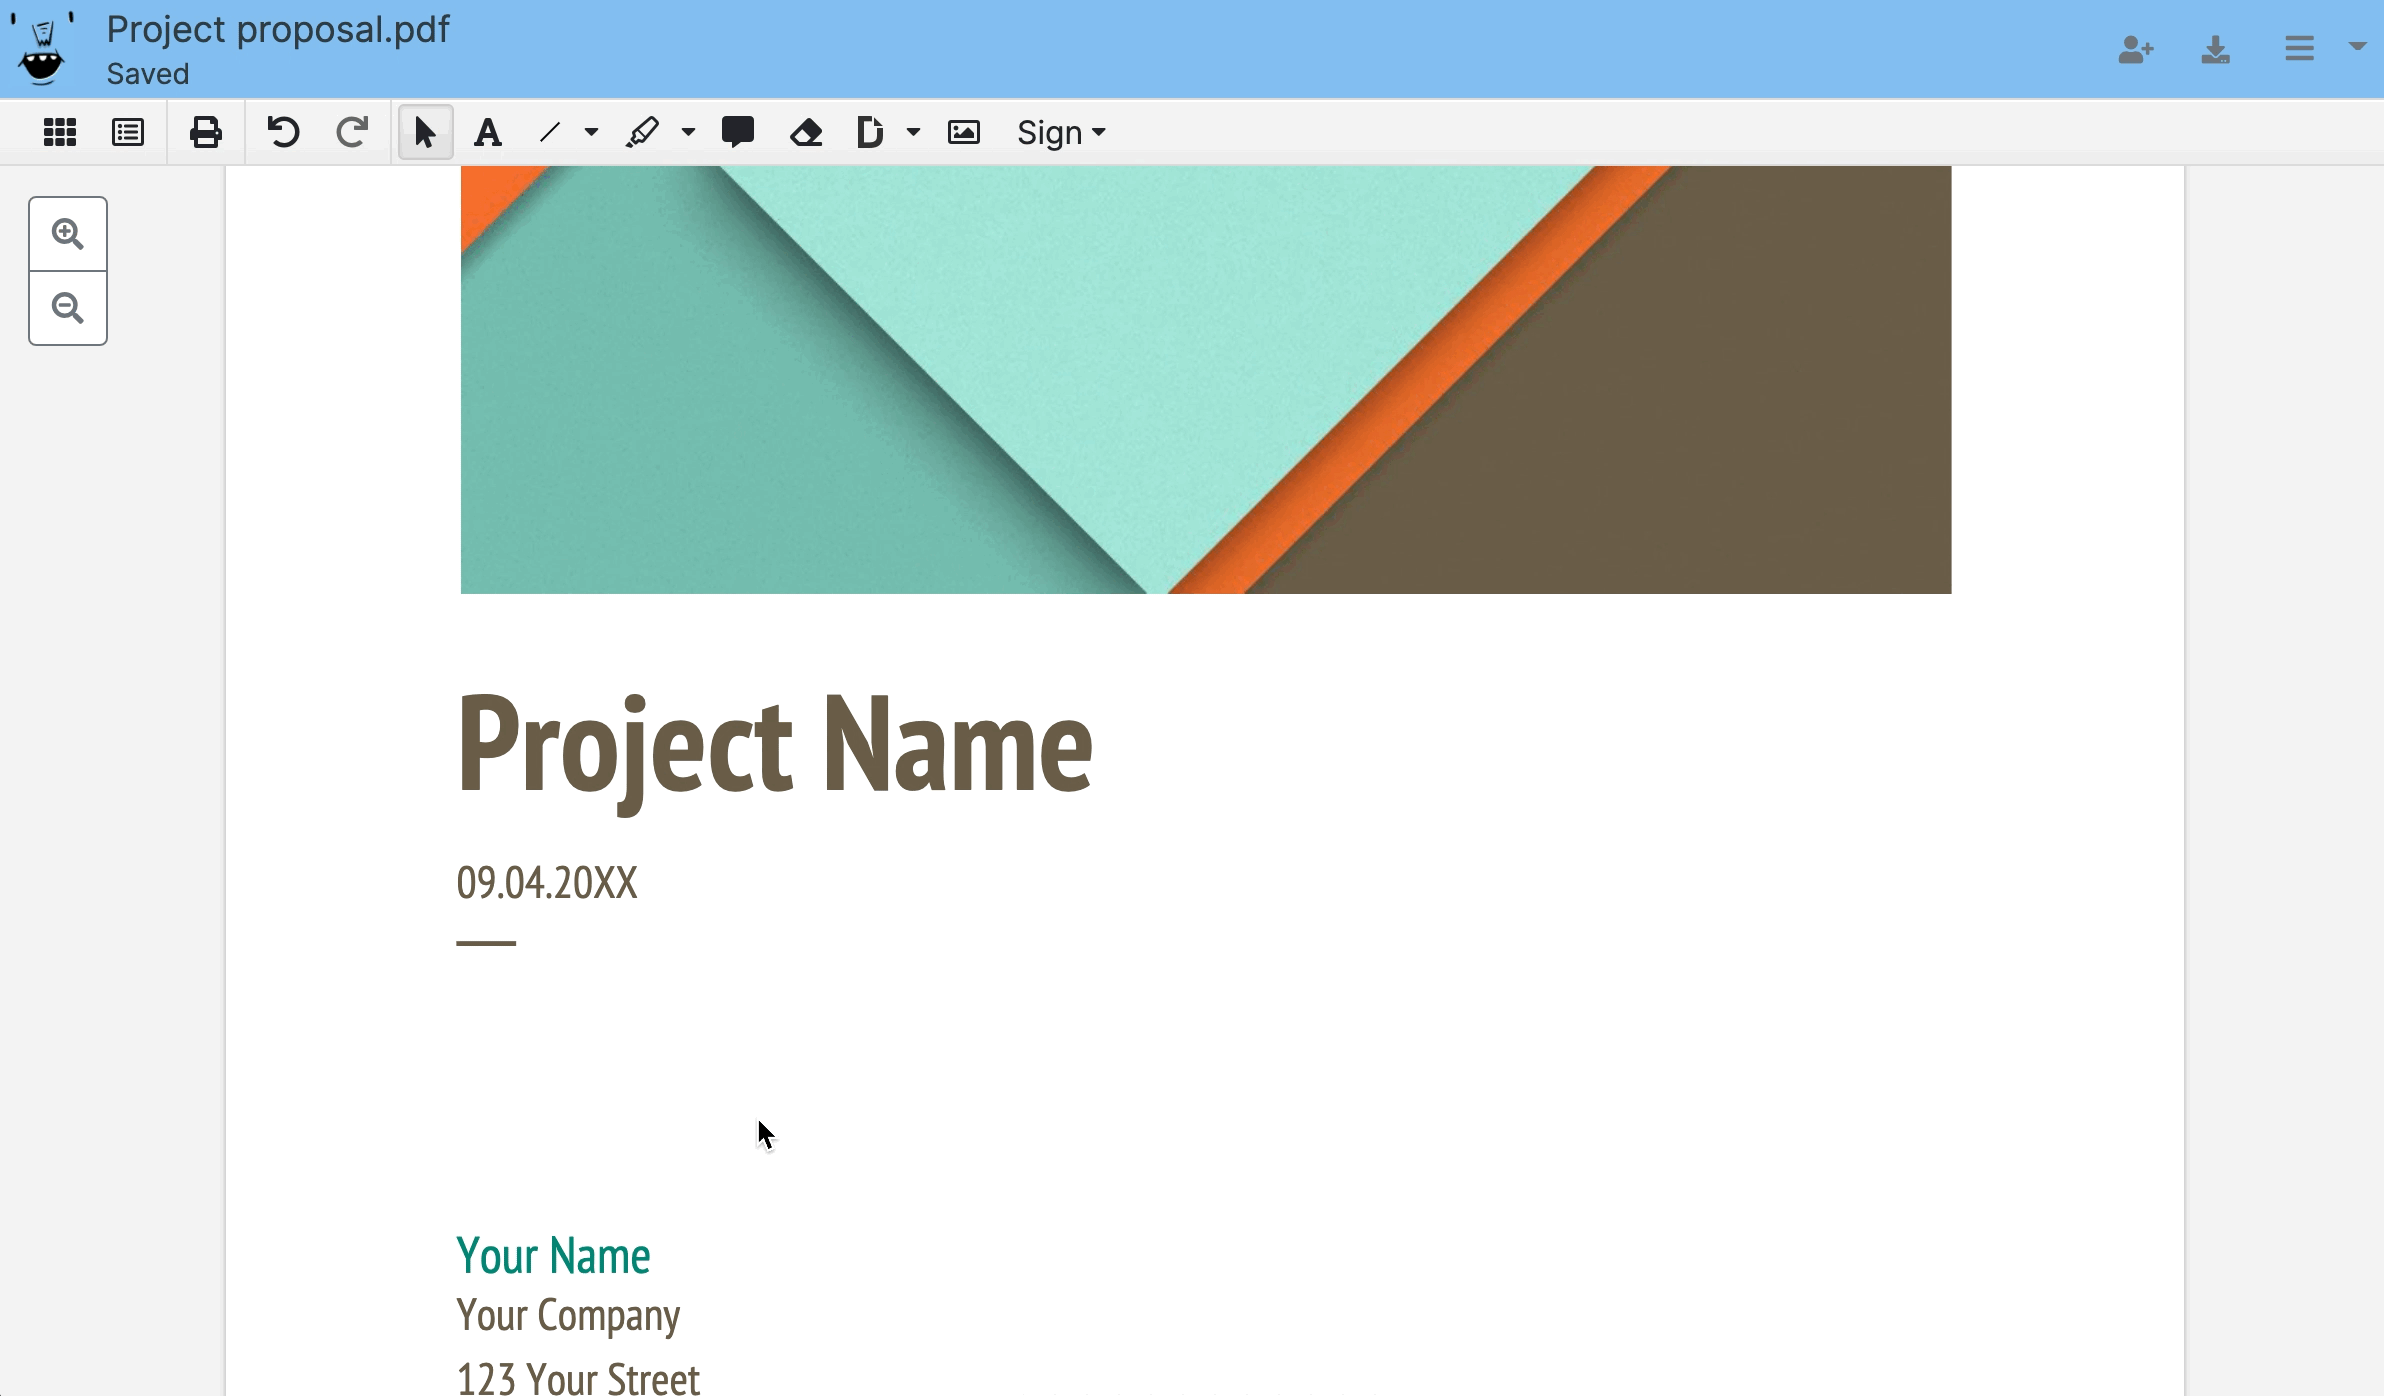Open the hamburger main menu
This screenshot has height=1396, width=2384.
[2299, 49]
